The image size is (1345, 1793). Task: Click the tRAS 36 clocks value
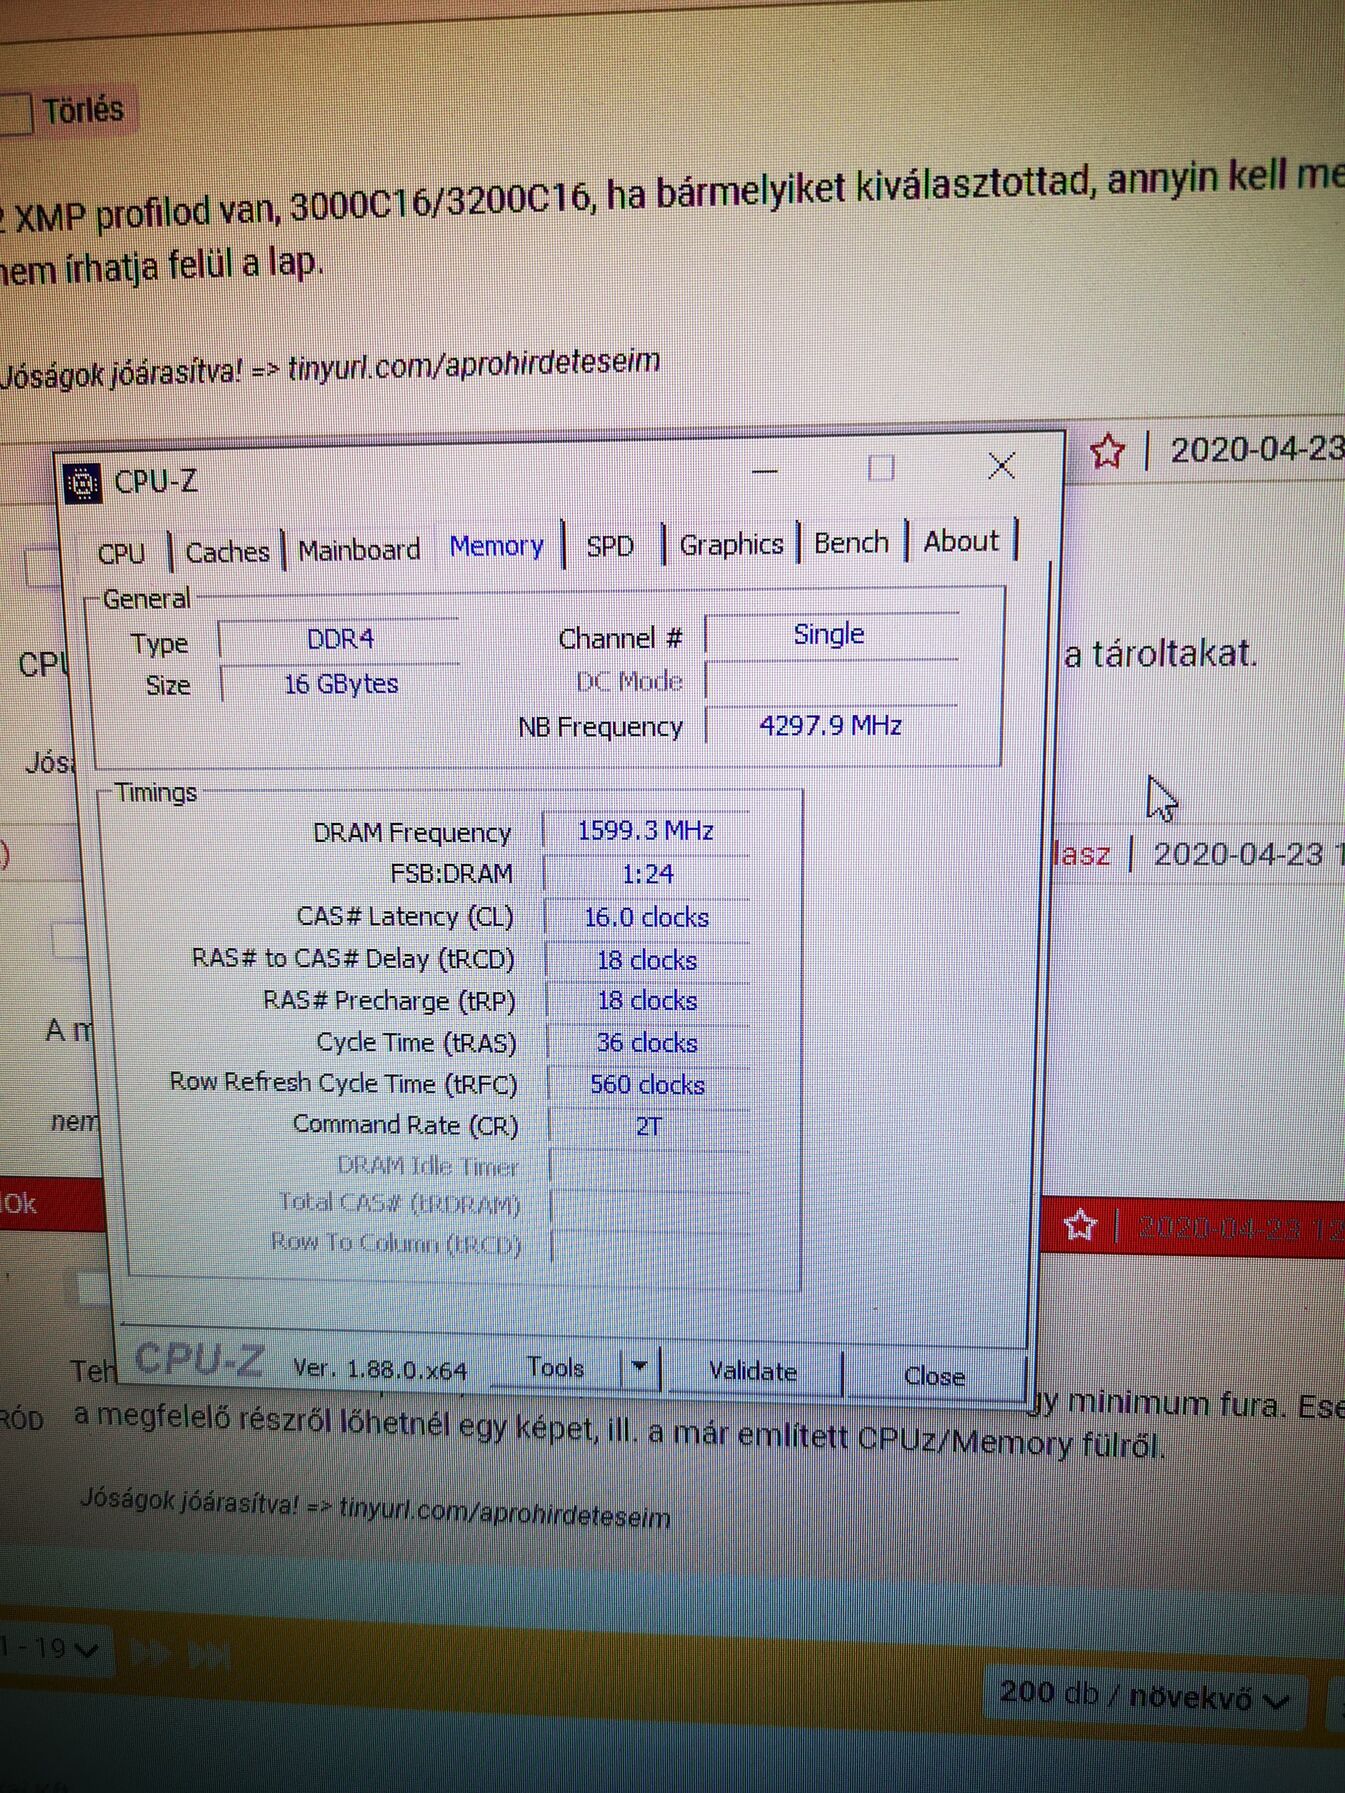[647, 1043]
